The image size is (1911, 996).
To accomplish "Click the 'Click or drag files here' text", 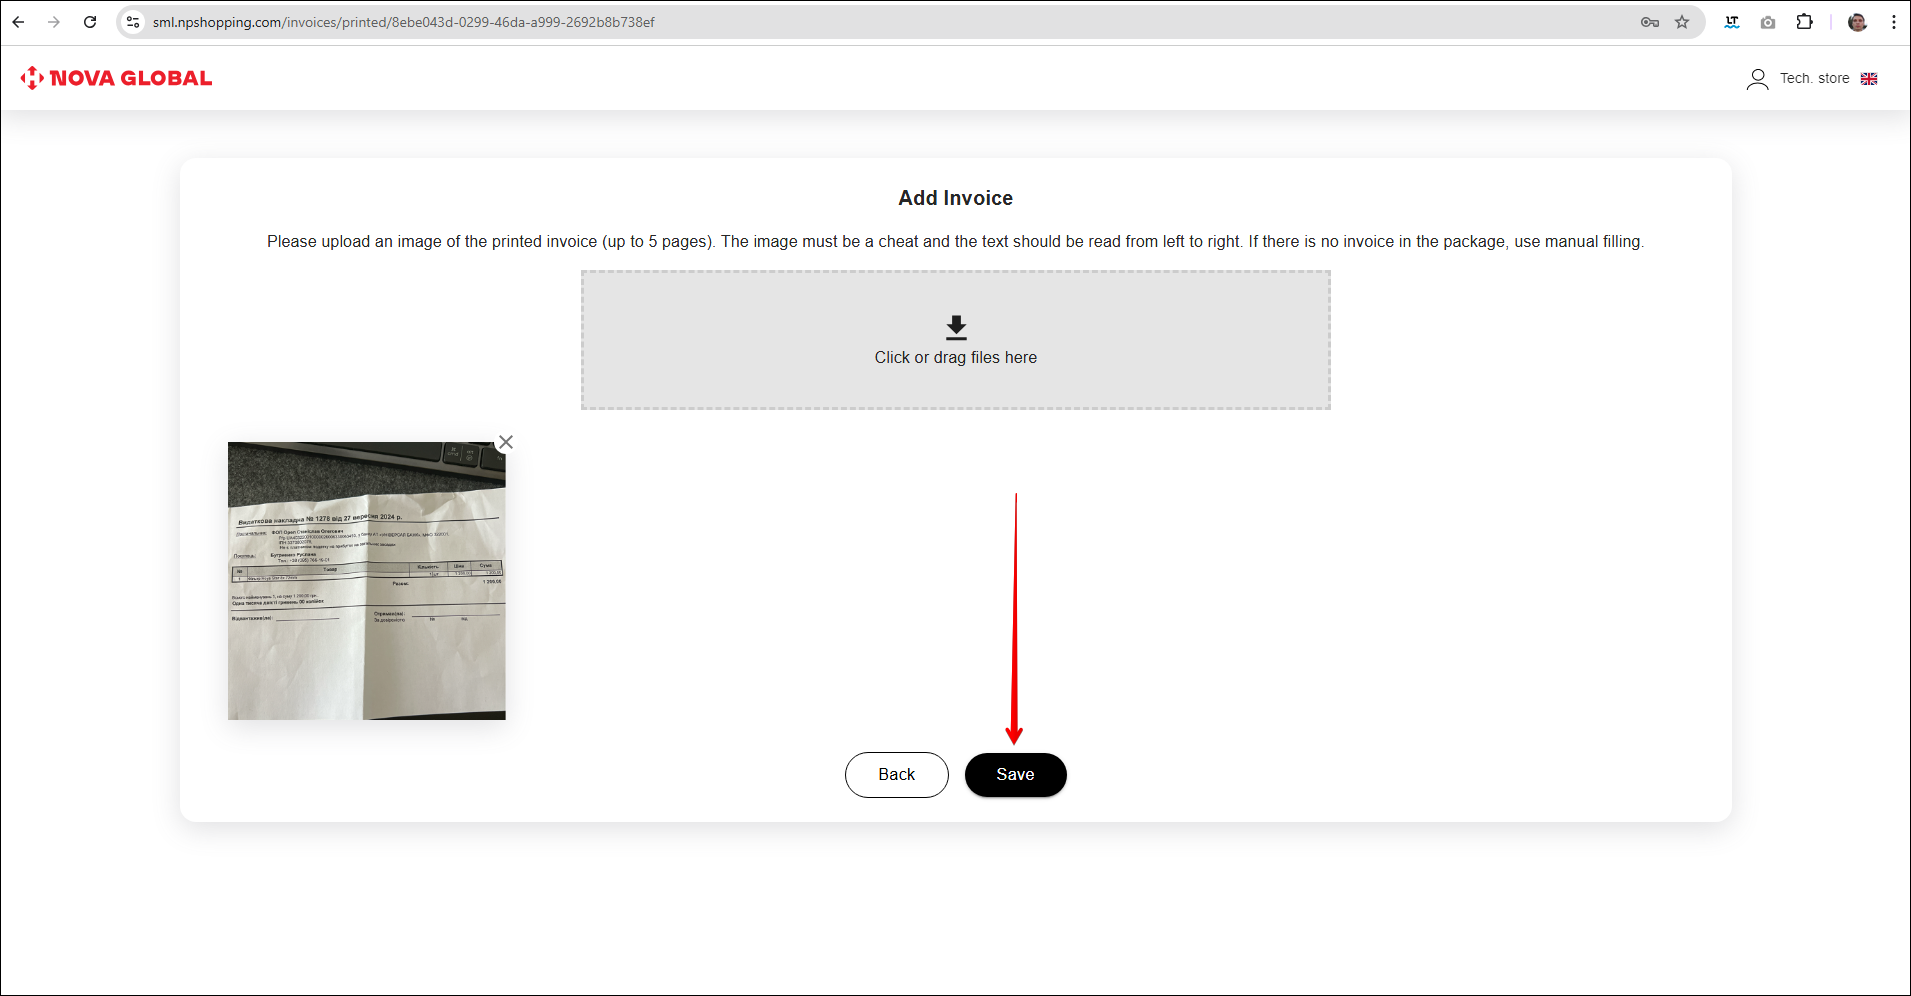I will pyautogui.click(x=955, y=358).
